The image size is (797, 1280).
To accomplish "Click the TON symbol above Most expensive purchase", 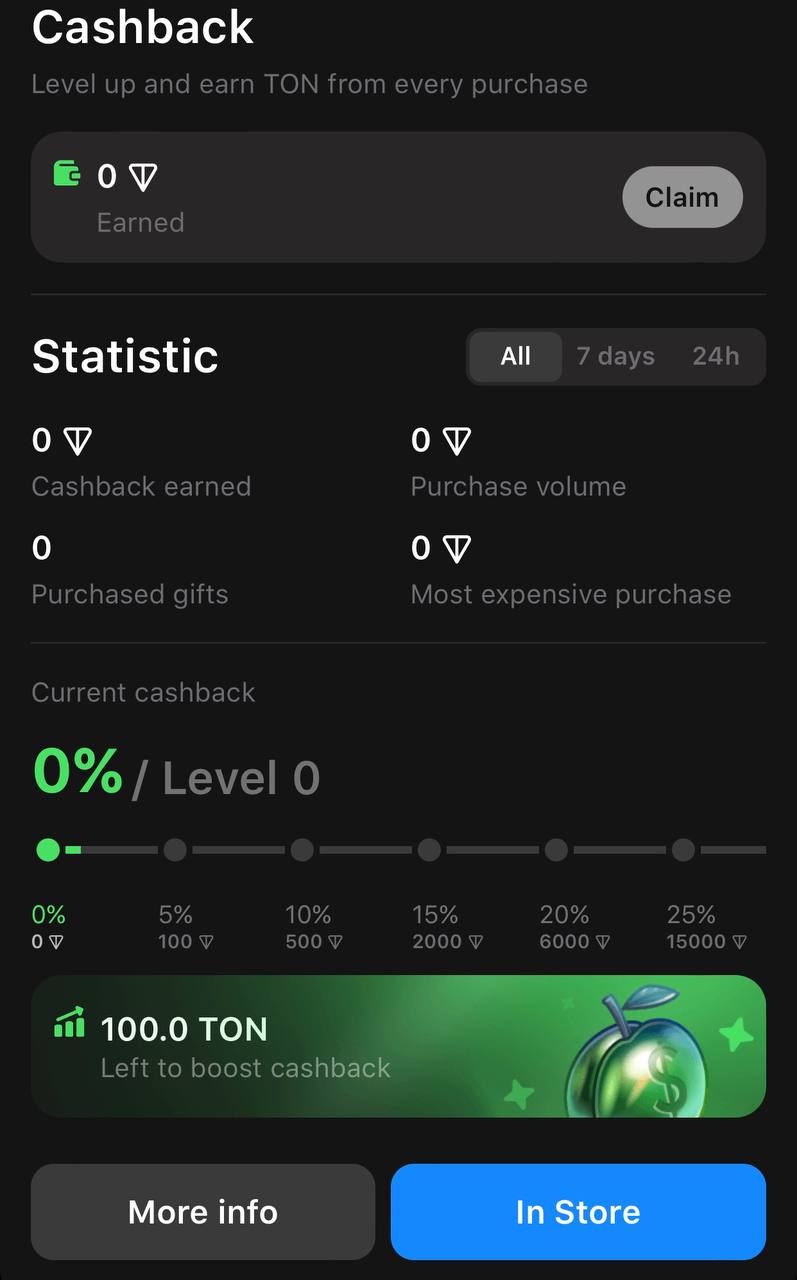I will (456, 548).
